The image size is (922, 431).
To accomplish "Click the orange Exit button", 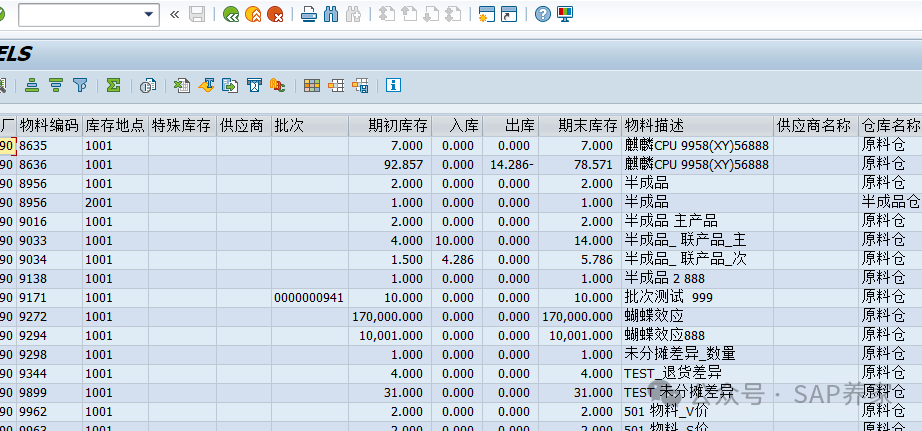I will coord(253,14).
